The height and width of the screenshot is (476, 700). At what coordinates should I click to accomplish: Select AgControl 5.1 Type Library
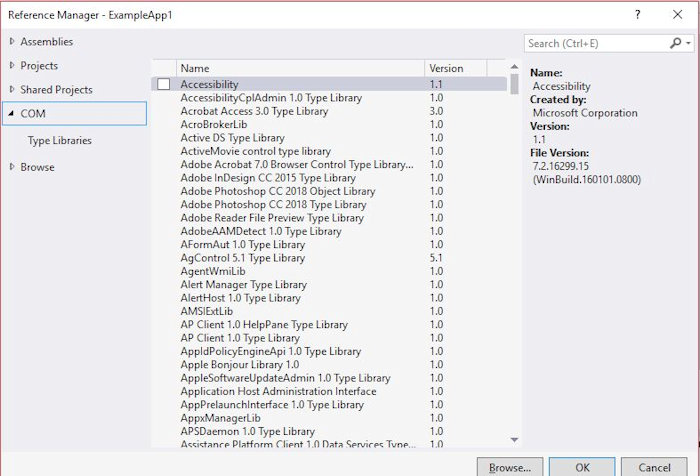click(x=329, y=258)
